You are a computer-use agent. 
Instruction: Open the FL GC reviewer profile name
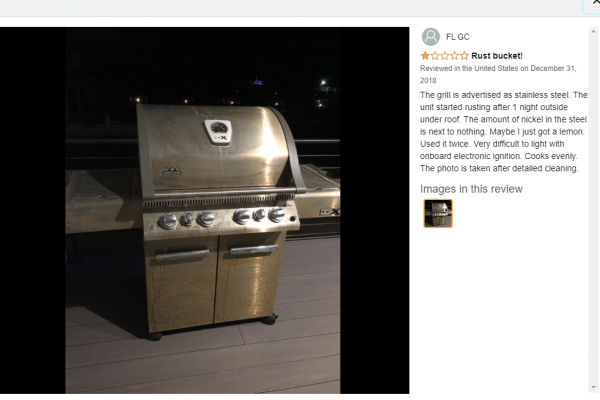click(x=458, y=37)
